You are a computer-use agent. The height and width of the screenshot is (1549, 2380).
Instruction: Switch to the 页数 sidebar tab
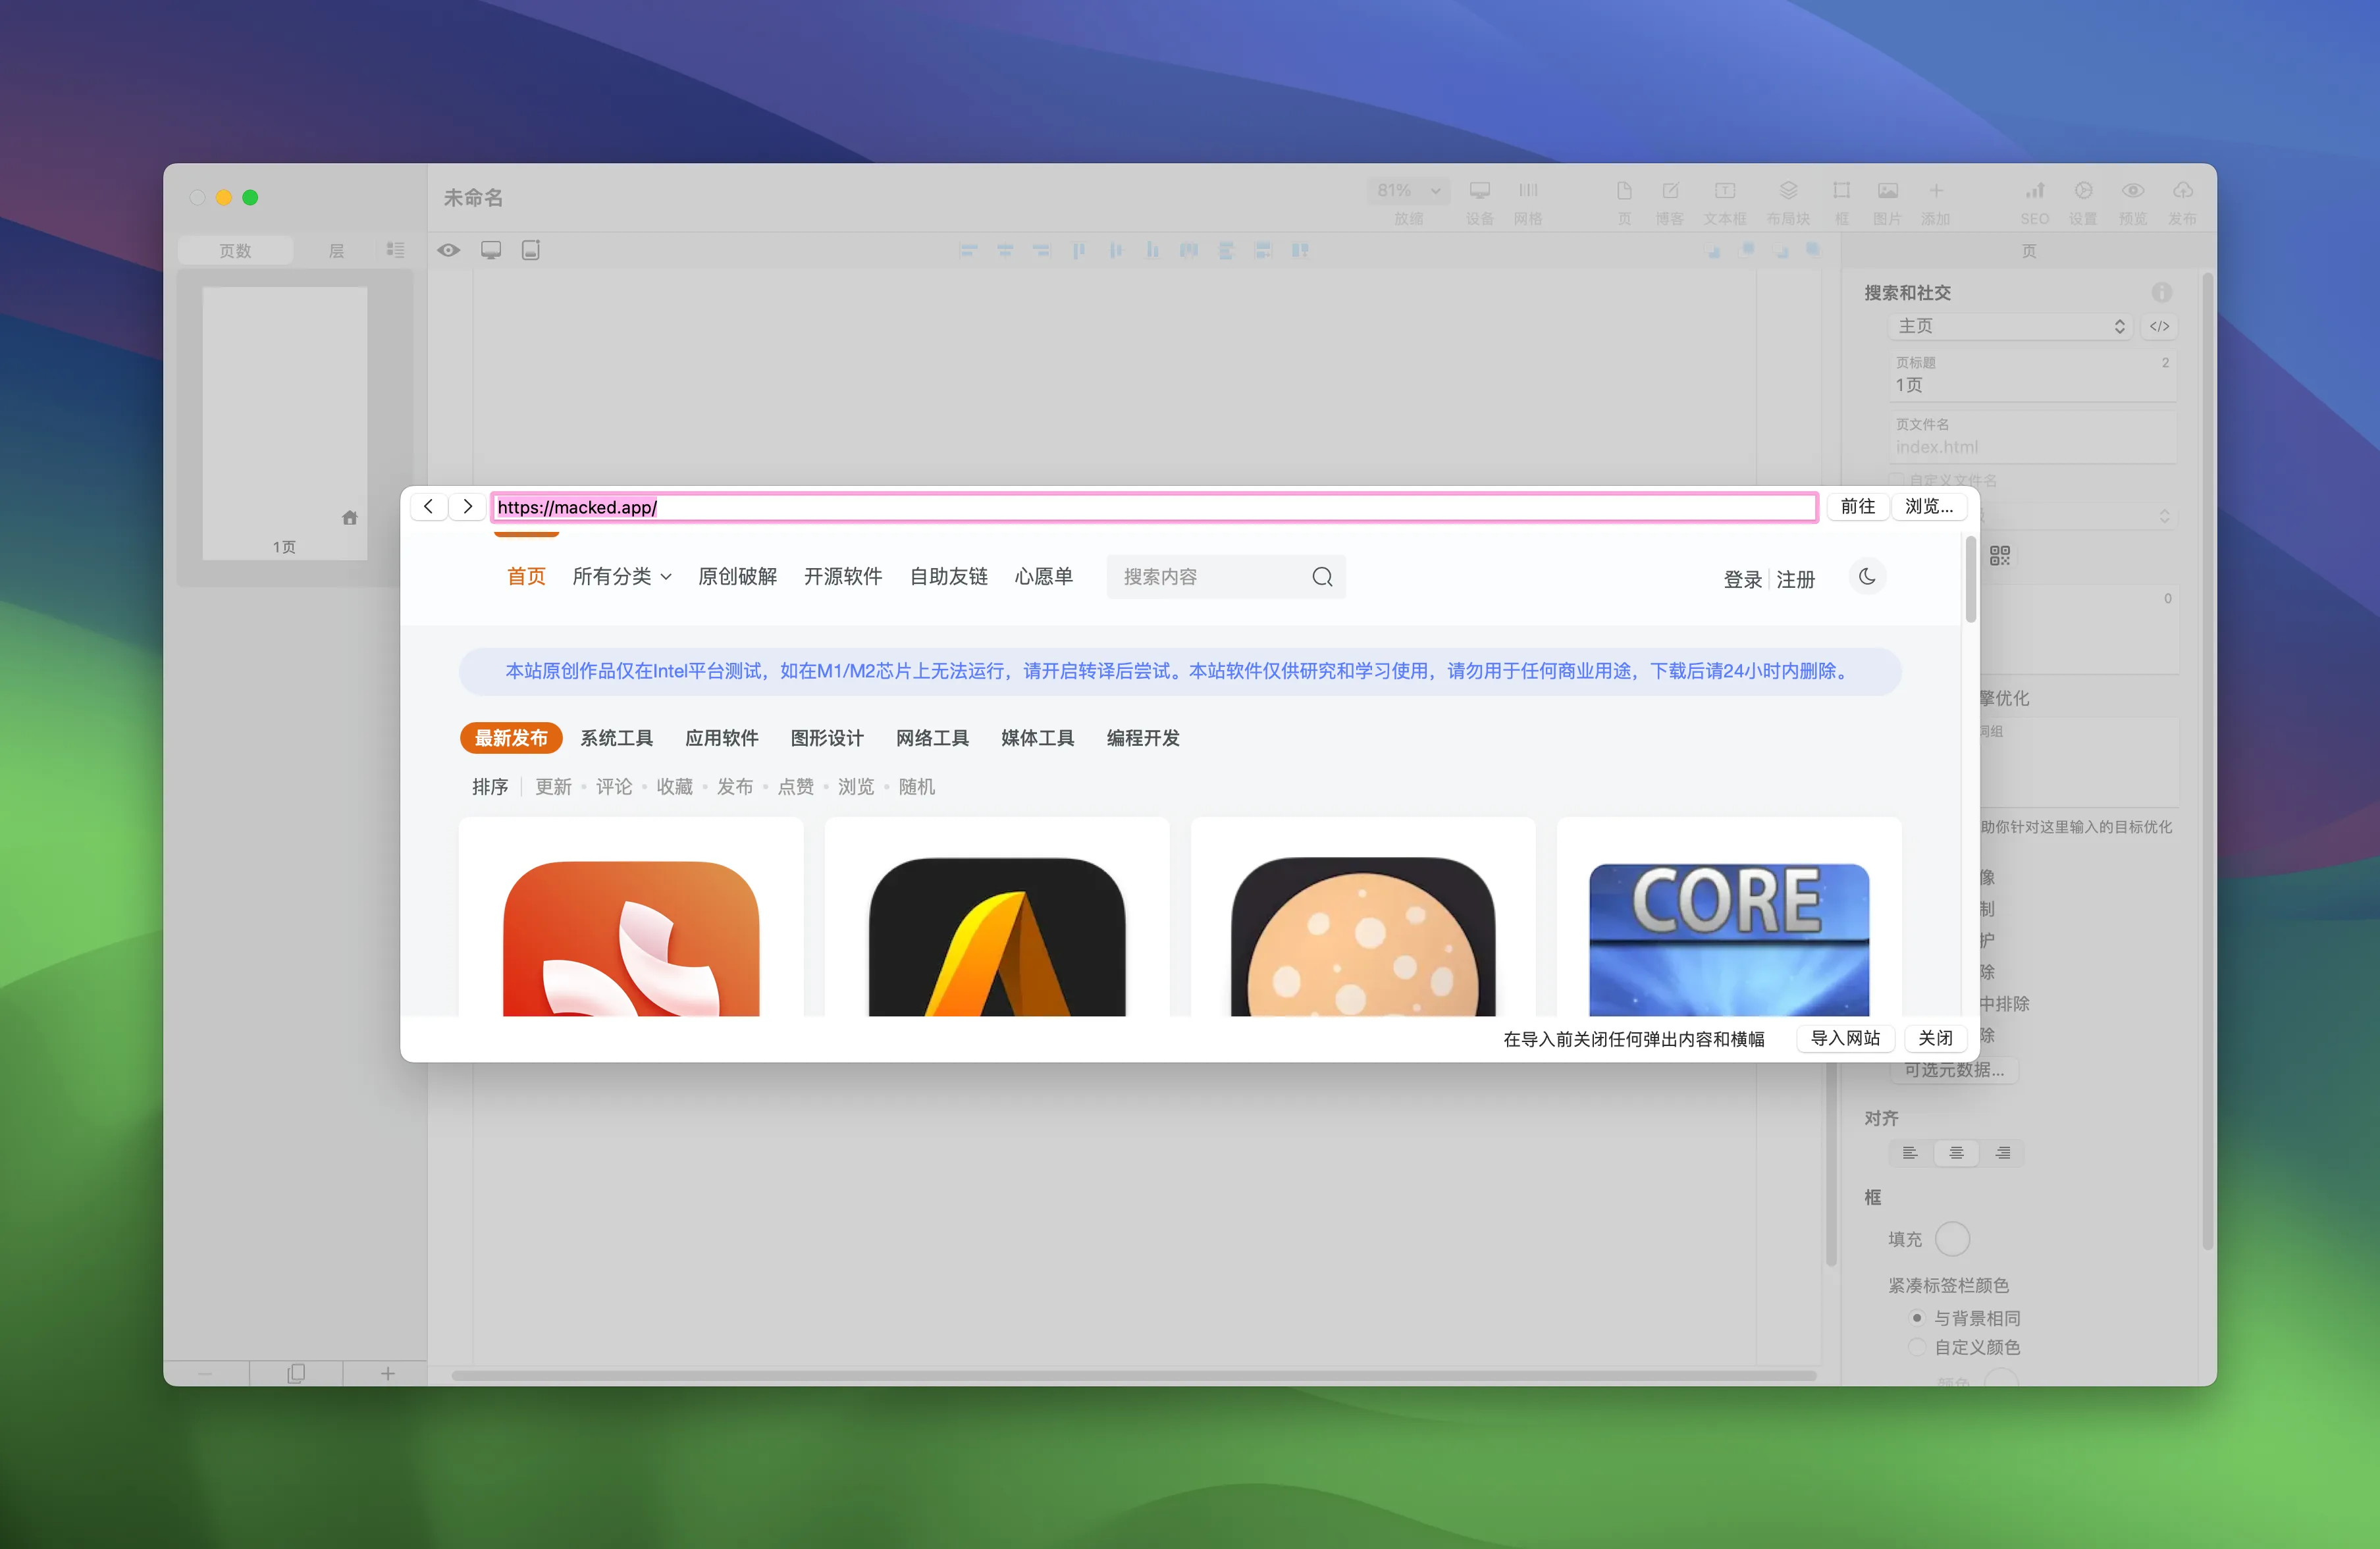tap(235, 250)
